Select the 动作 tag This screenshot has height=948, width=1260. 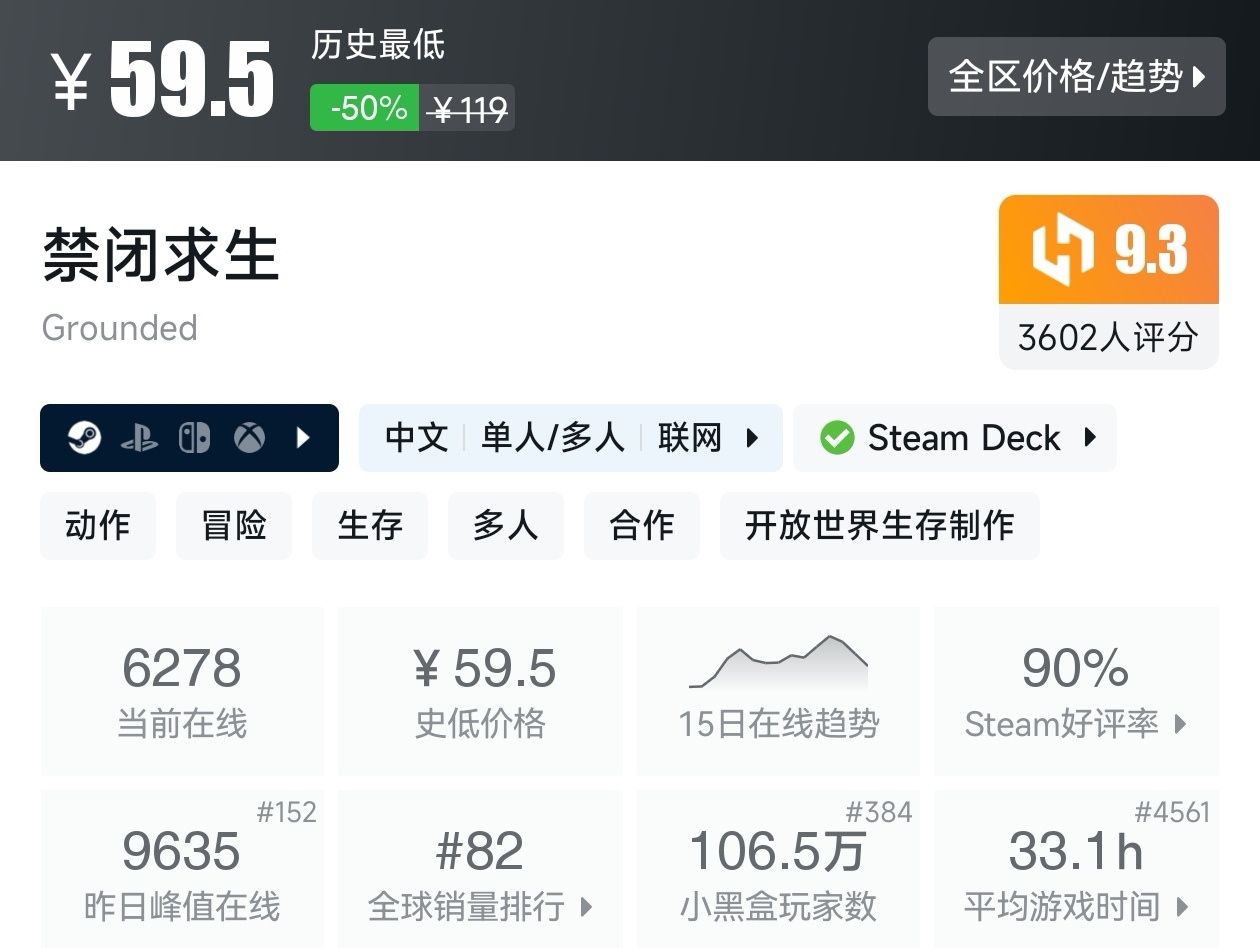tap(98, 525)
